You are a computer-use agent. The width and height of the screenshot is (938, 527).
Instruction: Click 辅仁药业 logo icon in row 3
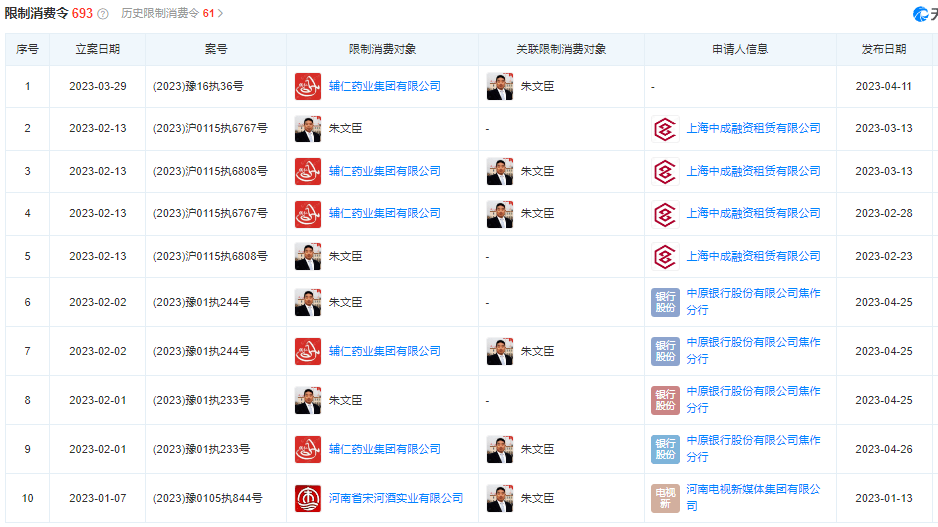(307, 171)
